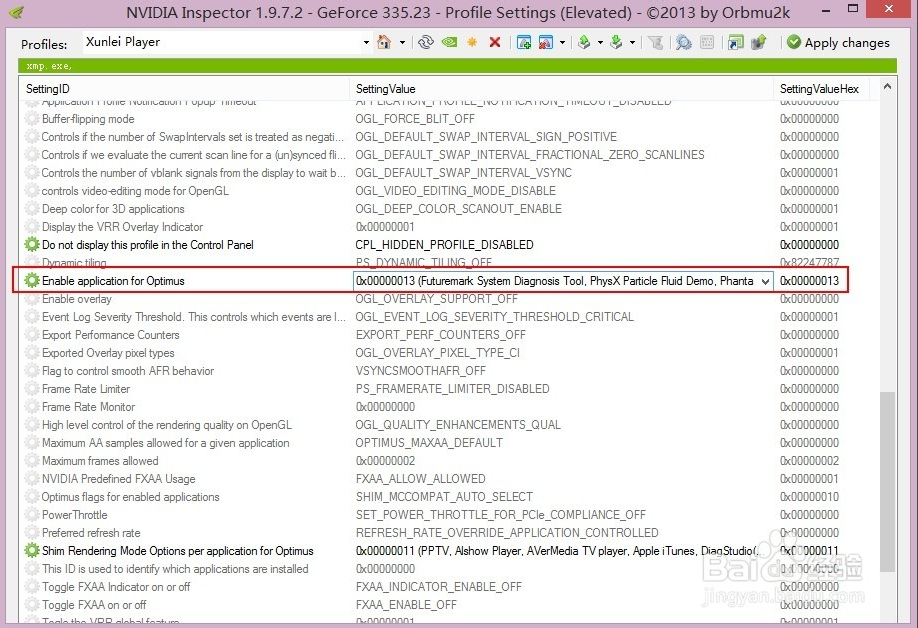The image size is (918, 628).
Task: Open Enable application for Optimus value dropdown
Action: pos(765,282)
